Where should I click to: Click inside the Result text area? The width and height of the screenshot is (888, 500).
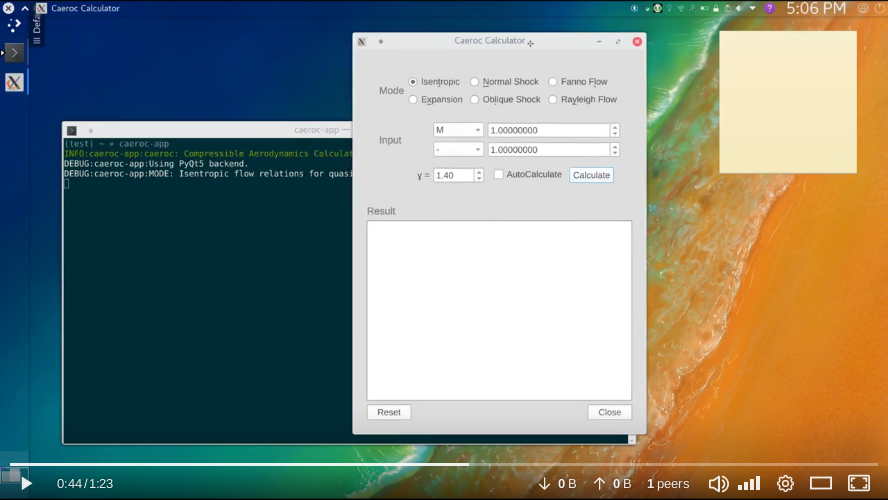[x=499, y=310]
